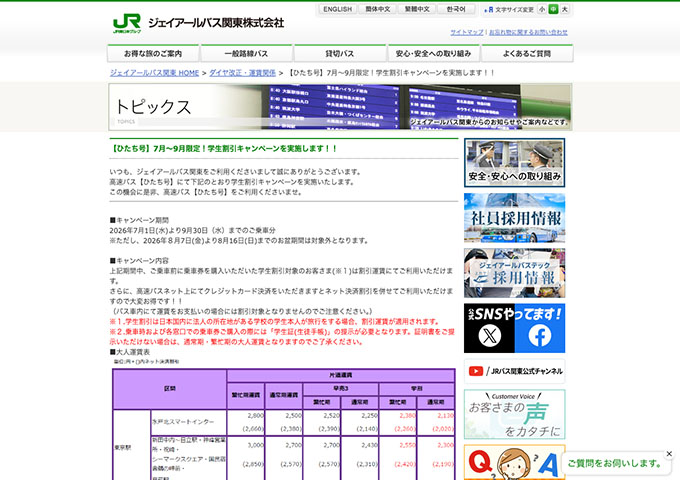Close the chat prompt with X icon
Viewport: 680px width, 480px height.
point(669,454)
